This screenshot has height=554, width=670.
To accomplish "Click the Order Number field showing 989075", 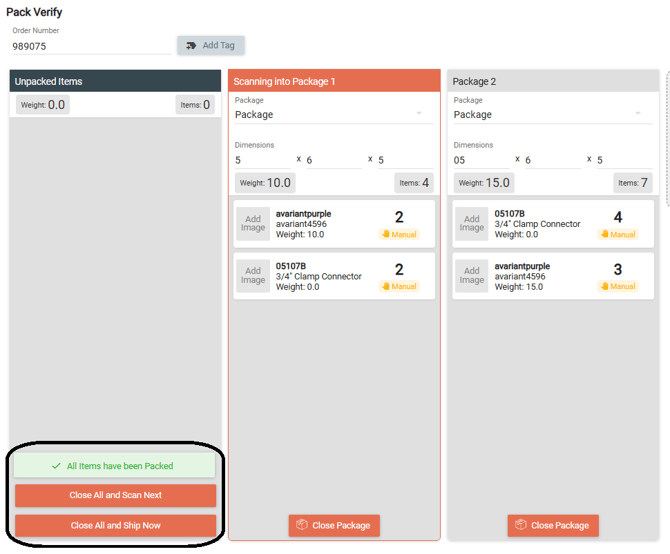I will click(91, 46).
